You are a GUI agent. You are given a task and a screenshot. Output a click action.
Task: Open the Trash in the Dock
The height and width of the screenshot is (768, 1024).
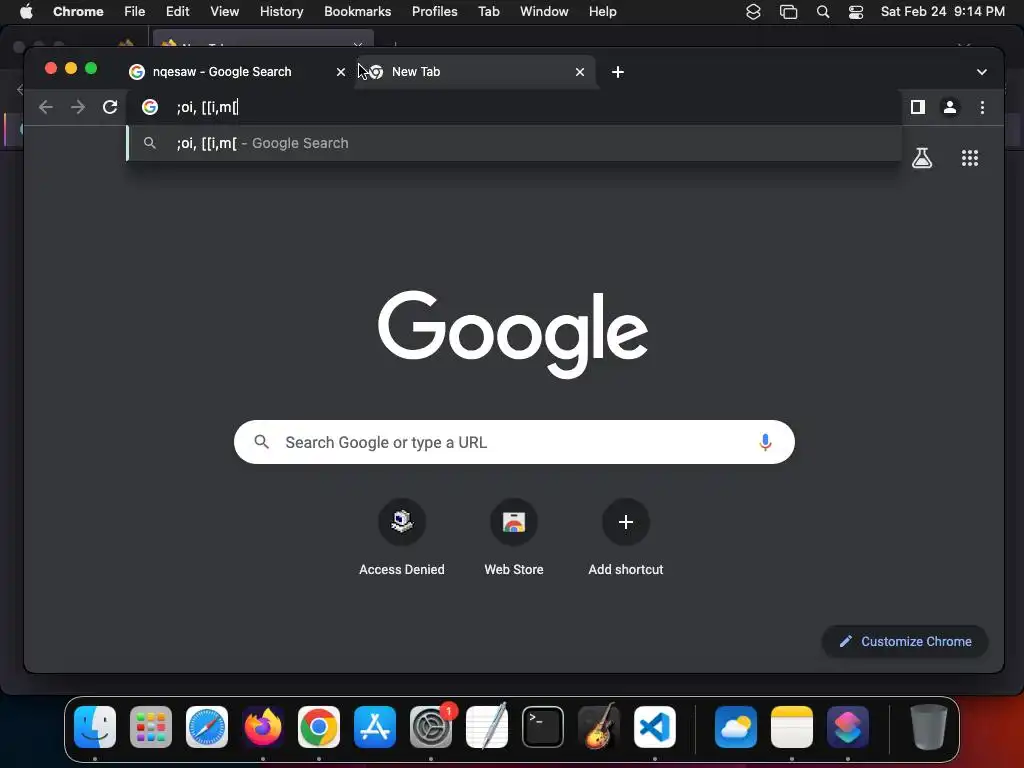point(928,727)
